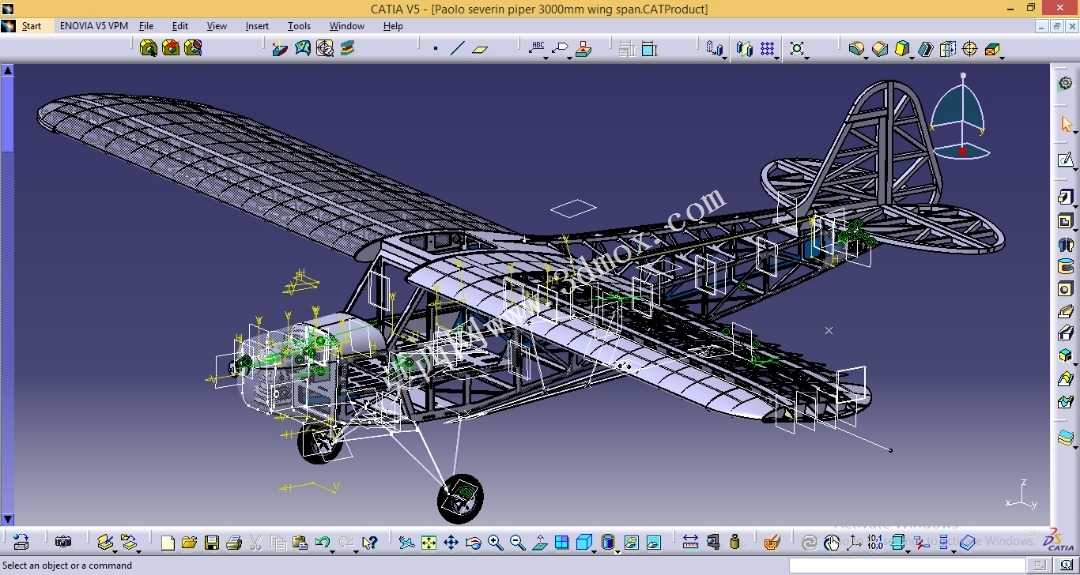Click the 3D compass in viewport

coord(960,117)
